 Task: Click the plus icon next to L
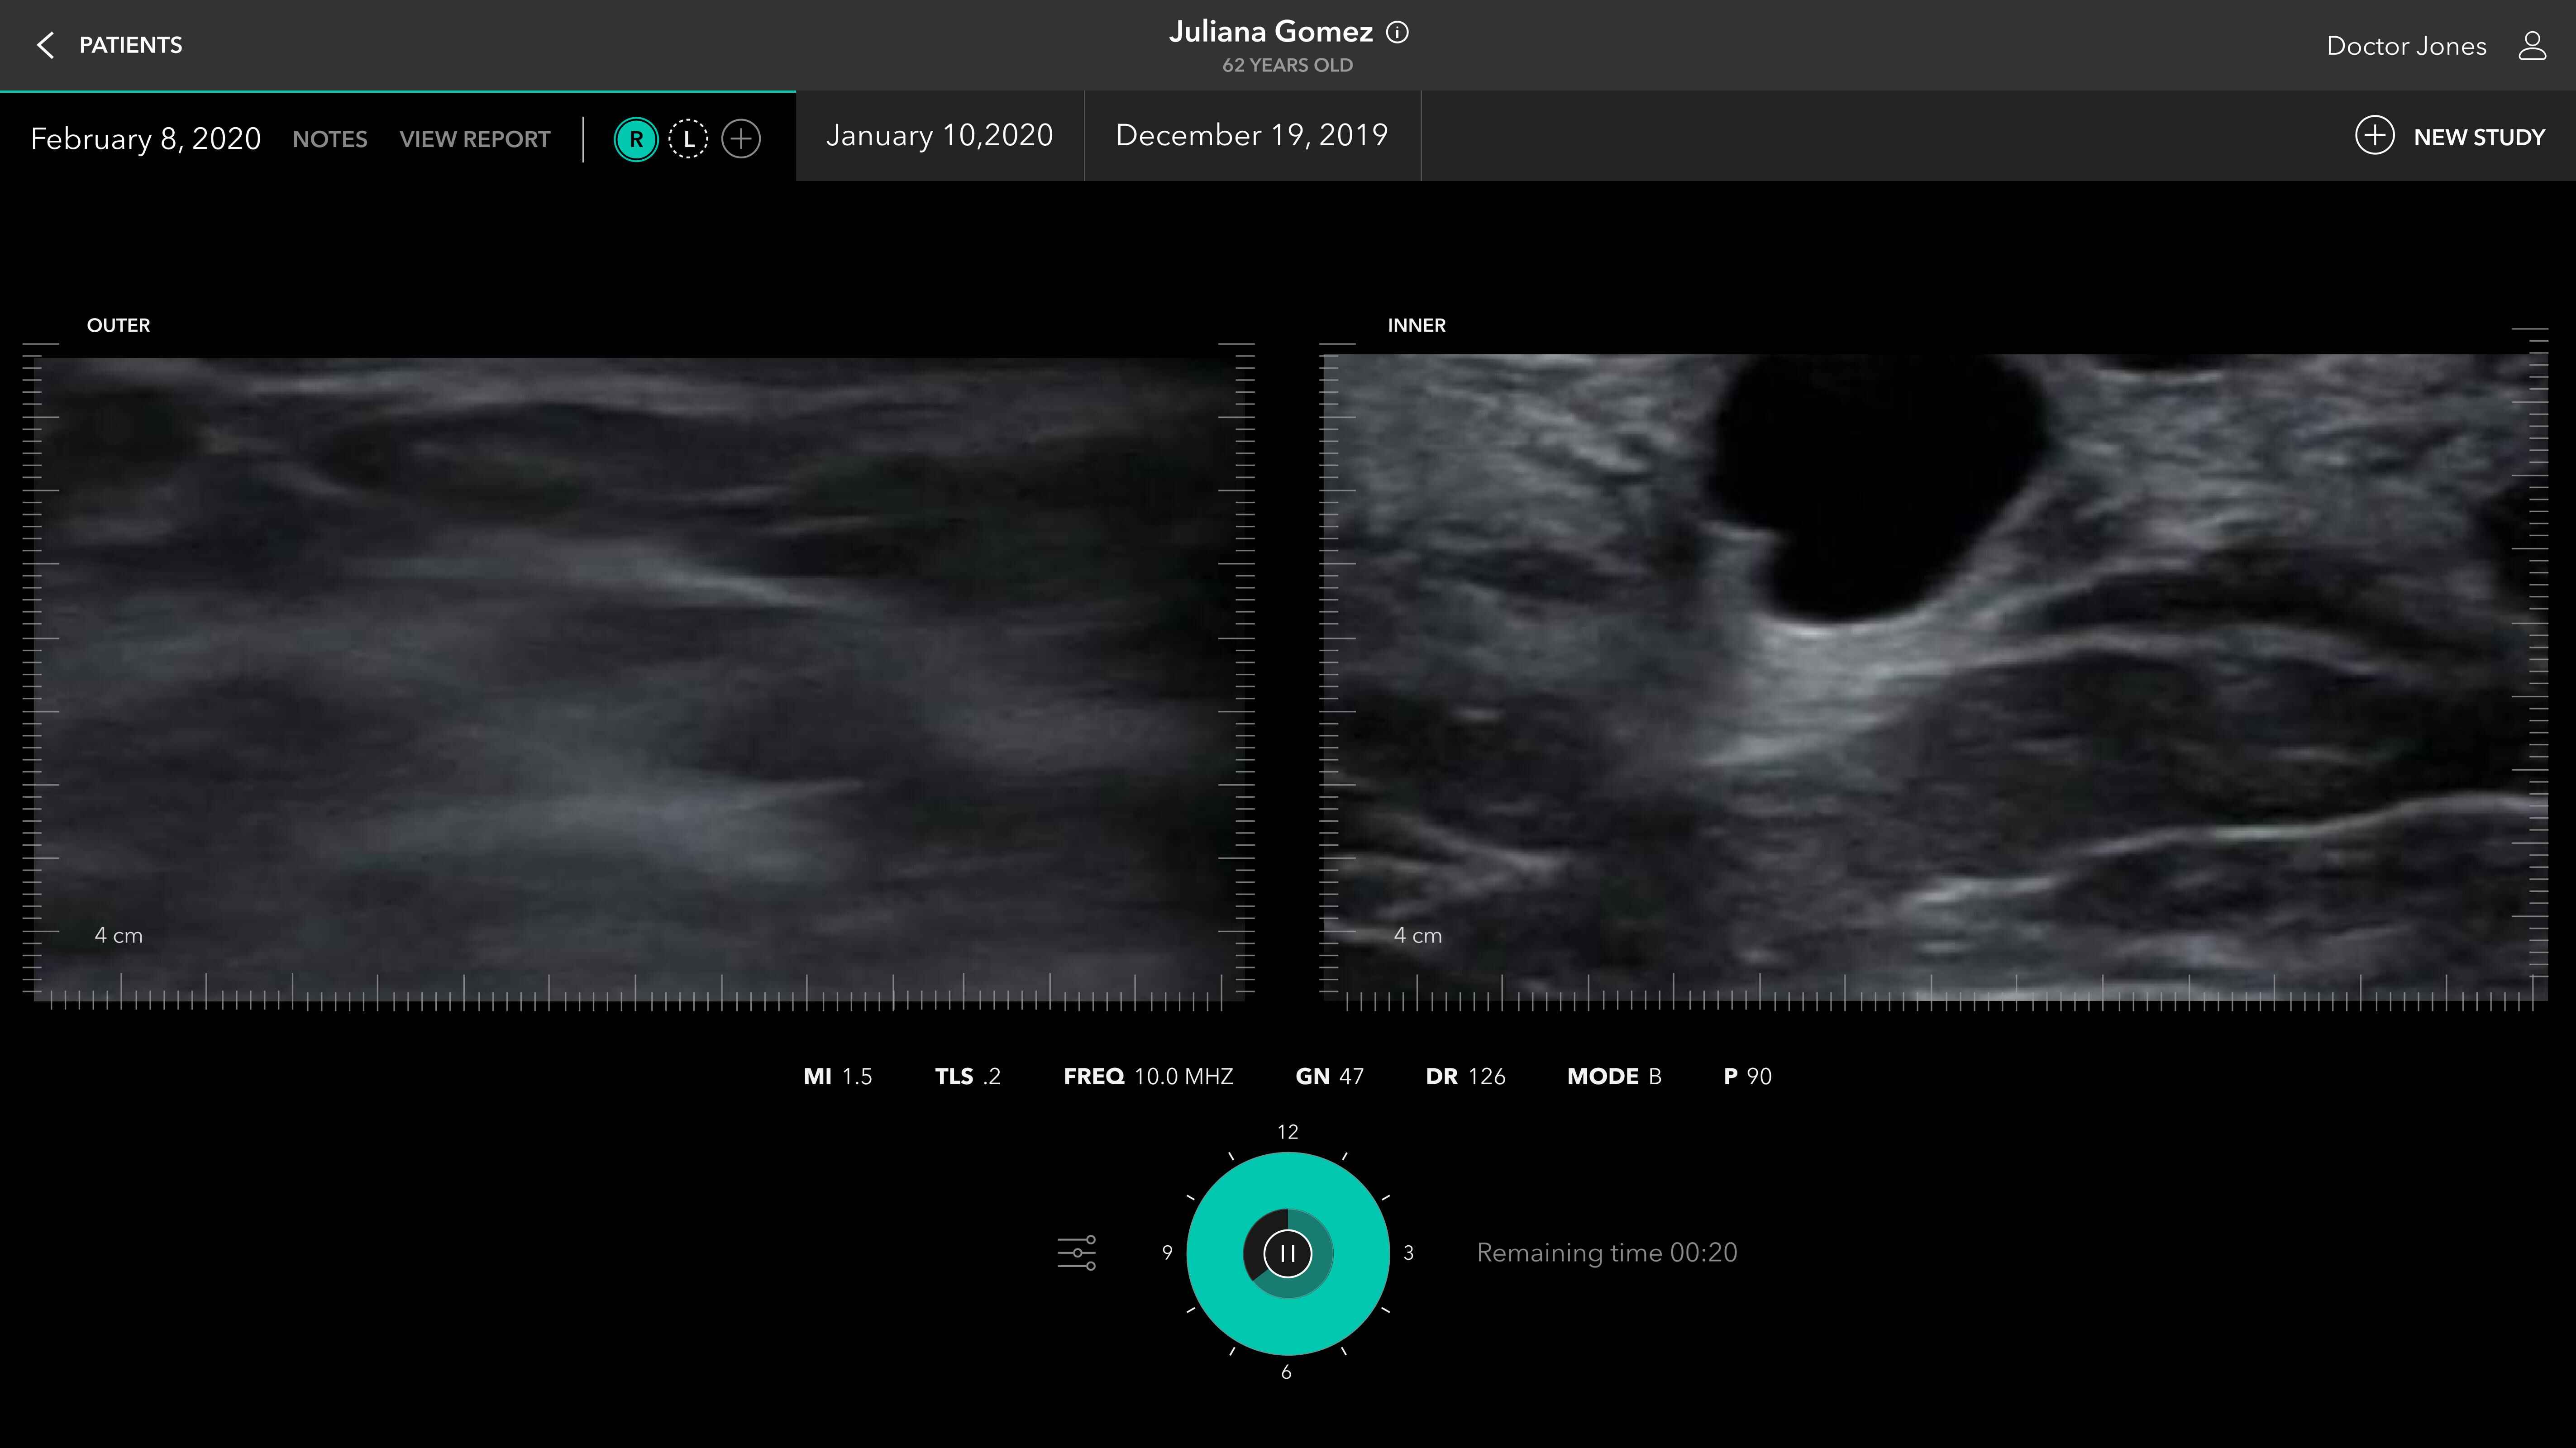click(x=741, y=139)
